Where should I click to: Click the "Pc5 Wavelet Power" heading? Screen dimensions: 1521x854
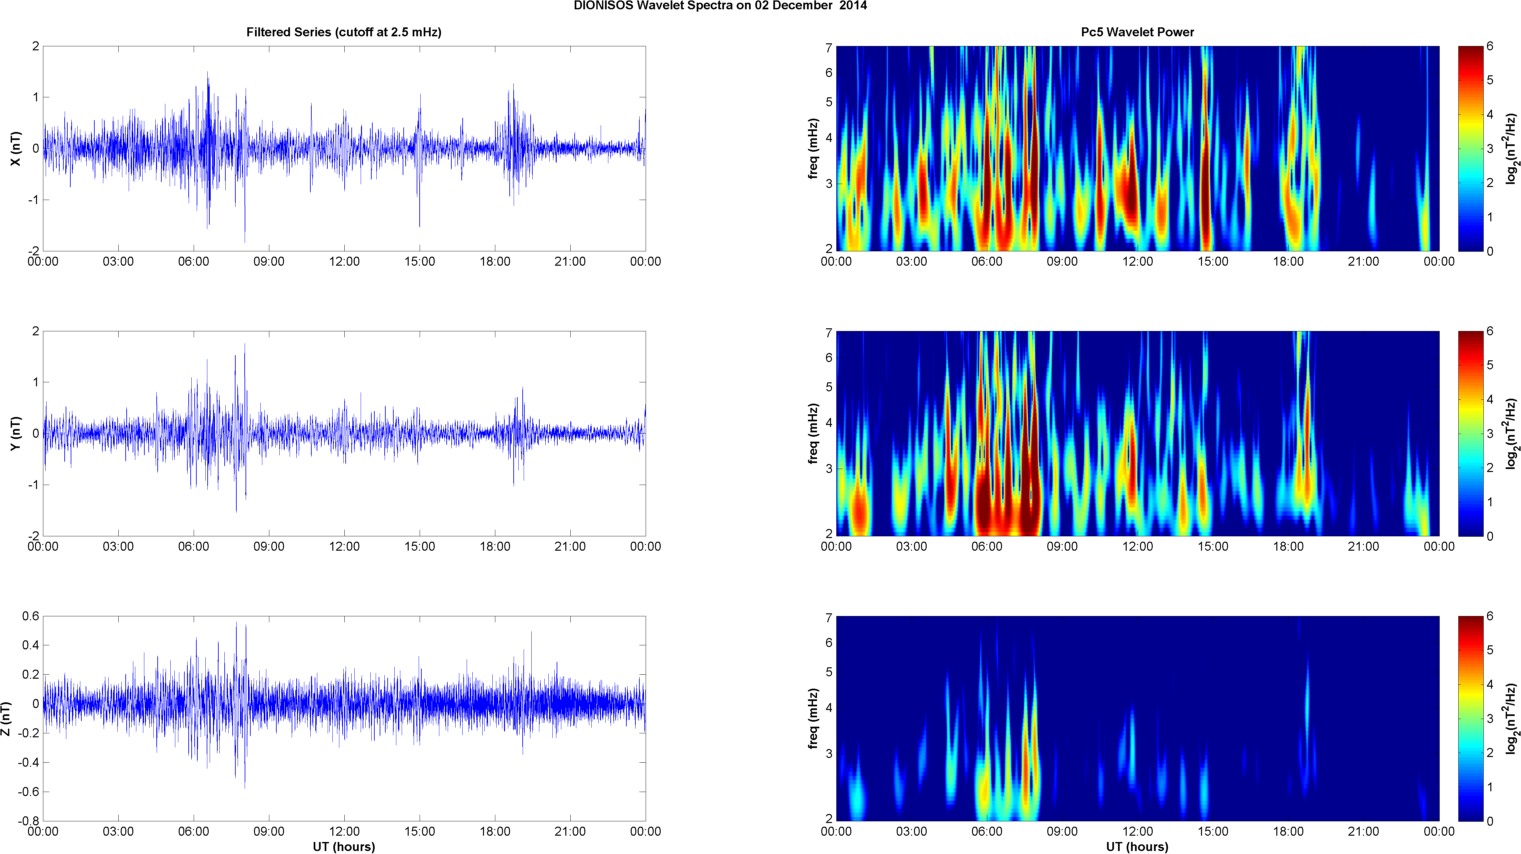[x=1137, y=32]
